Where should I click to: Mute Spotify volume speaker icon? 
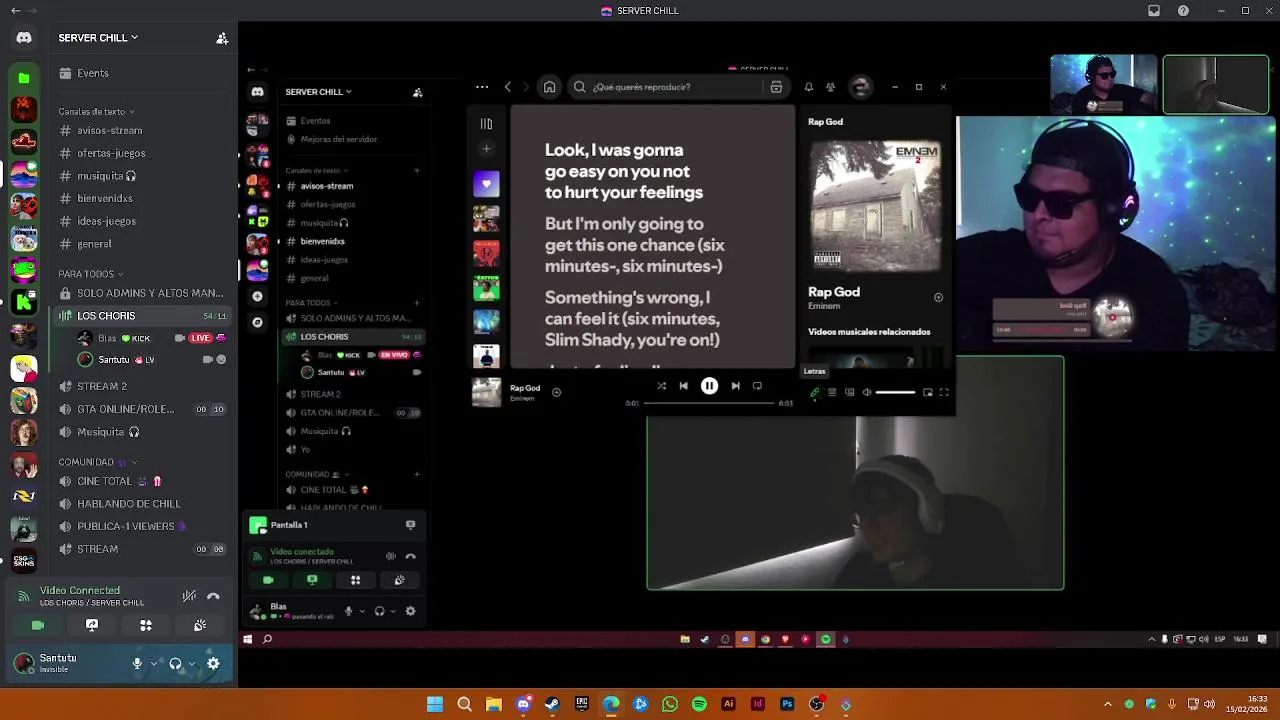pos(867,392)
